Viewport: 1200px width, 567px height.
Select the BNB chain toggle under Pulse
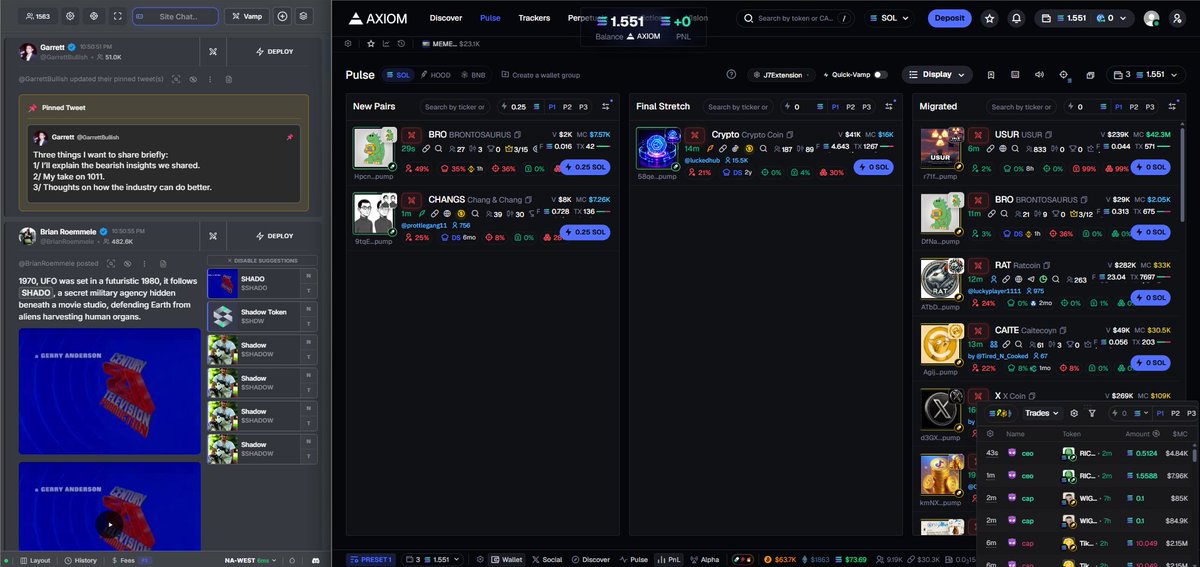474,75
